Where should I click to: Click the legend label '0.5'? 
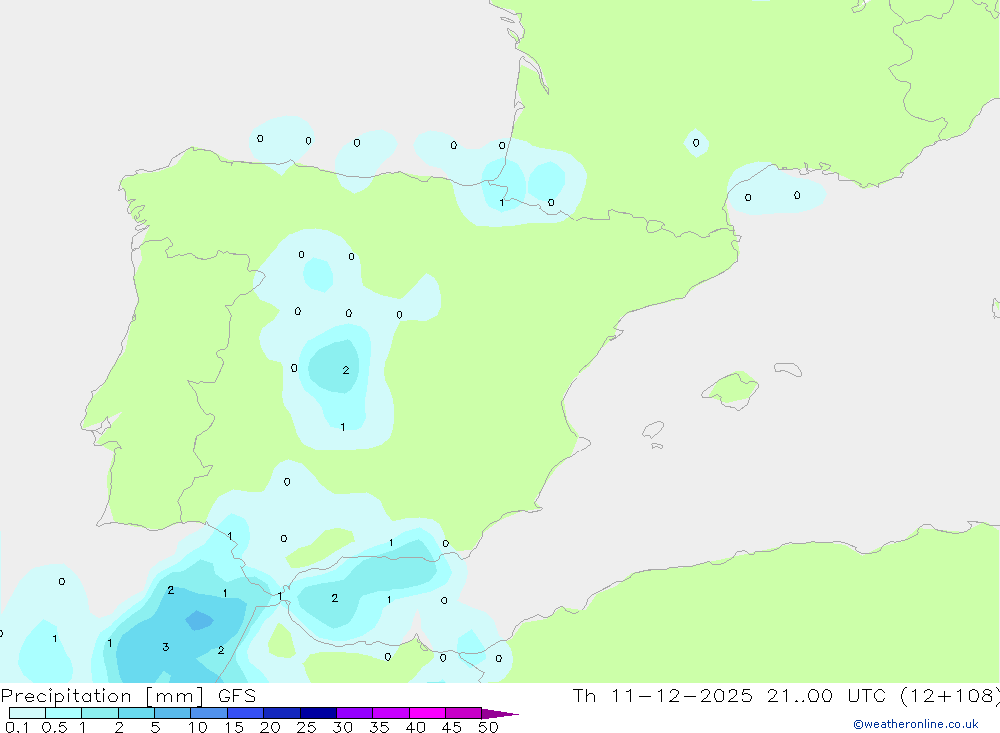click(54, 727)
